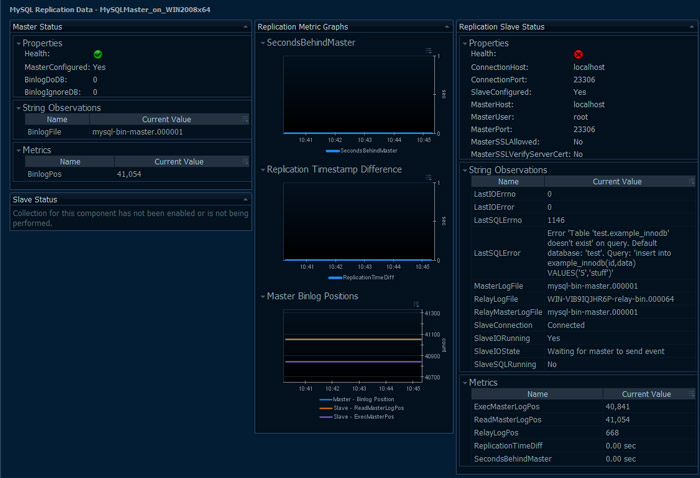Sort Master Metrics table by Name header
Screen dimensions: 700x478
70,162
